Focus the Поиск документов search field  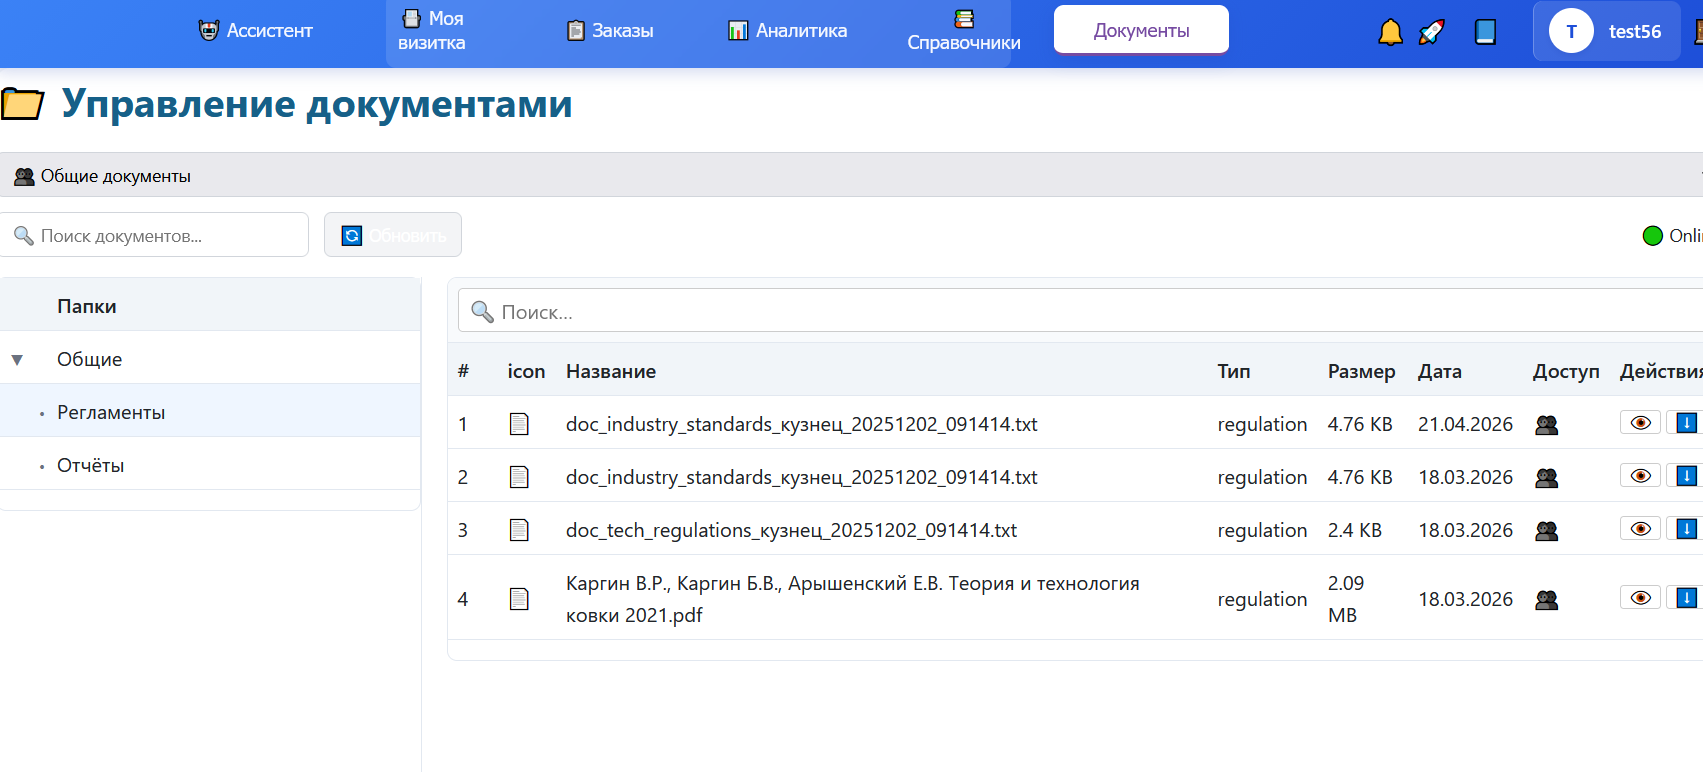154,235
